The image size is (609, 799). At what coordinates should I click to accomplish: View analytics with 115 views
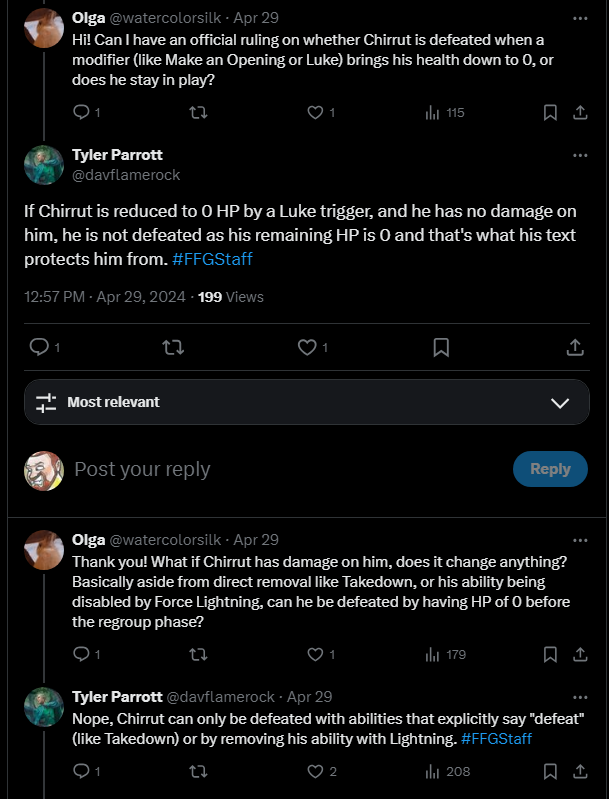[445, 113]
